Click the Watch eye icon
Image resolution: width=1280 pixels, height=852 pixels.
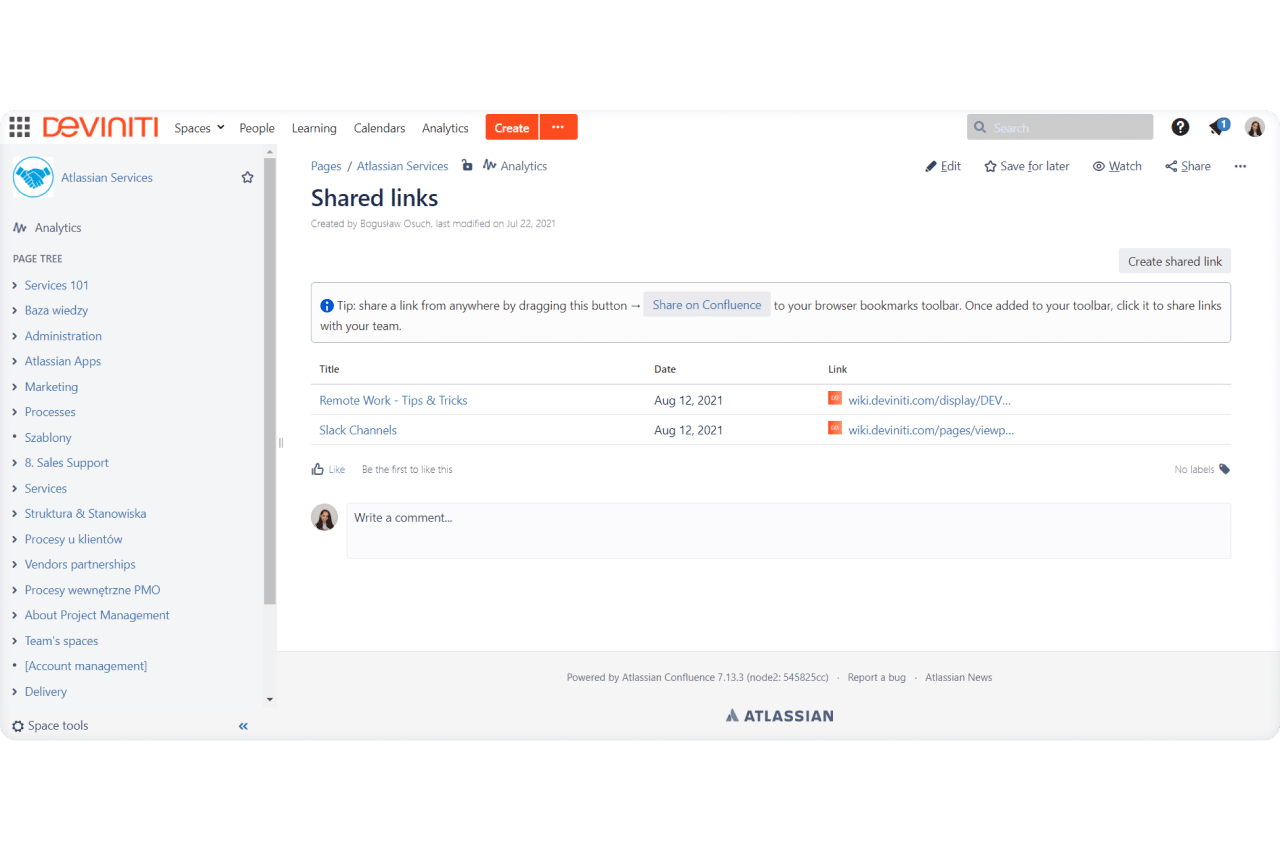click(x=1100, y=166)
